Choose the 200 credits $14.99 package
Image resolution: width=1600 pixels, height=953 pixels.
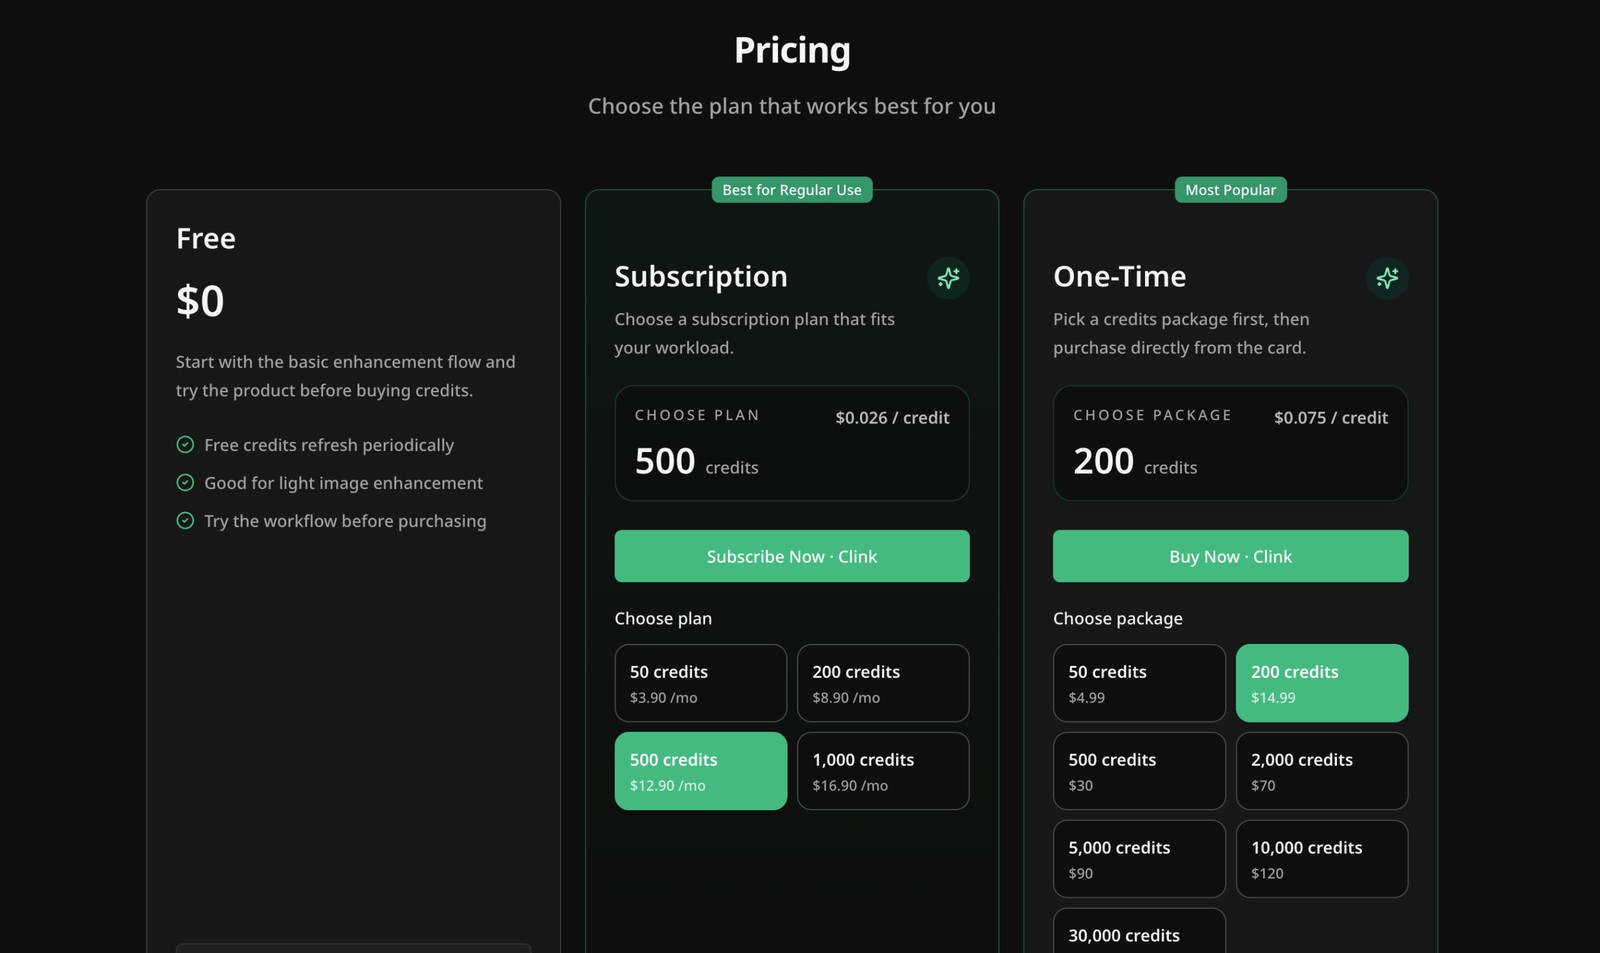click(1322, 683)
